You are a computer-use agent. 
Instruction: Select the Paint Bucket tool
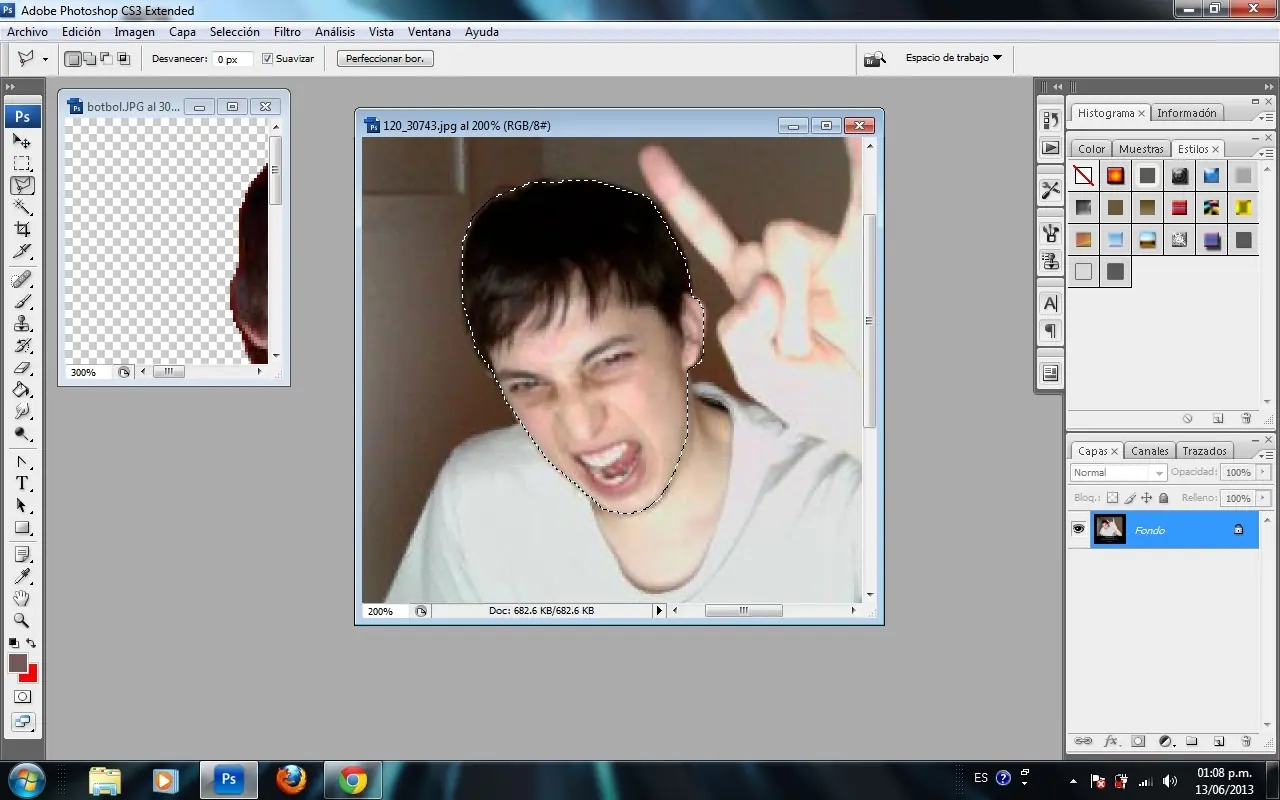pyautogui.click(x=22, y=390)
